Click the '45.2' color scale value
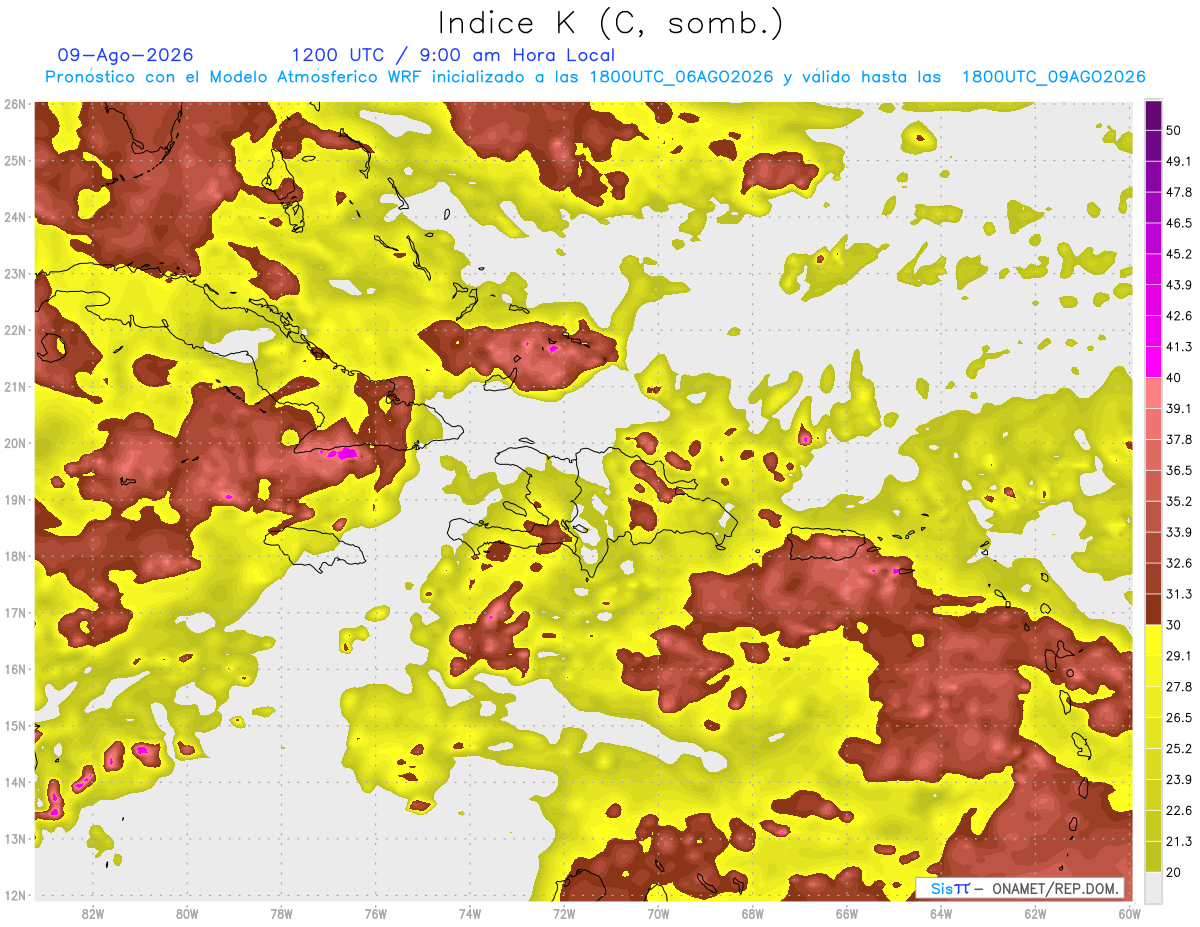 tap(1178, 254)
